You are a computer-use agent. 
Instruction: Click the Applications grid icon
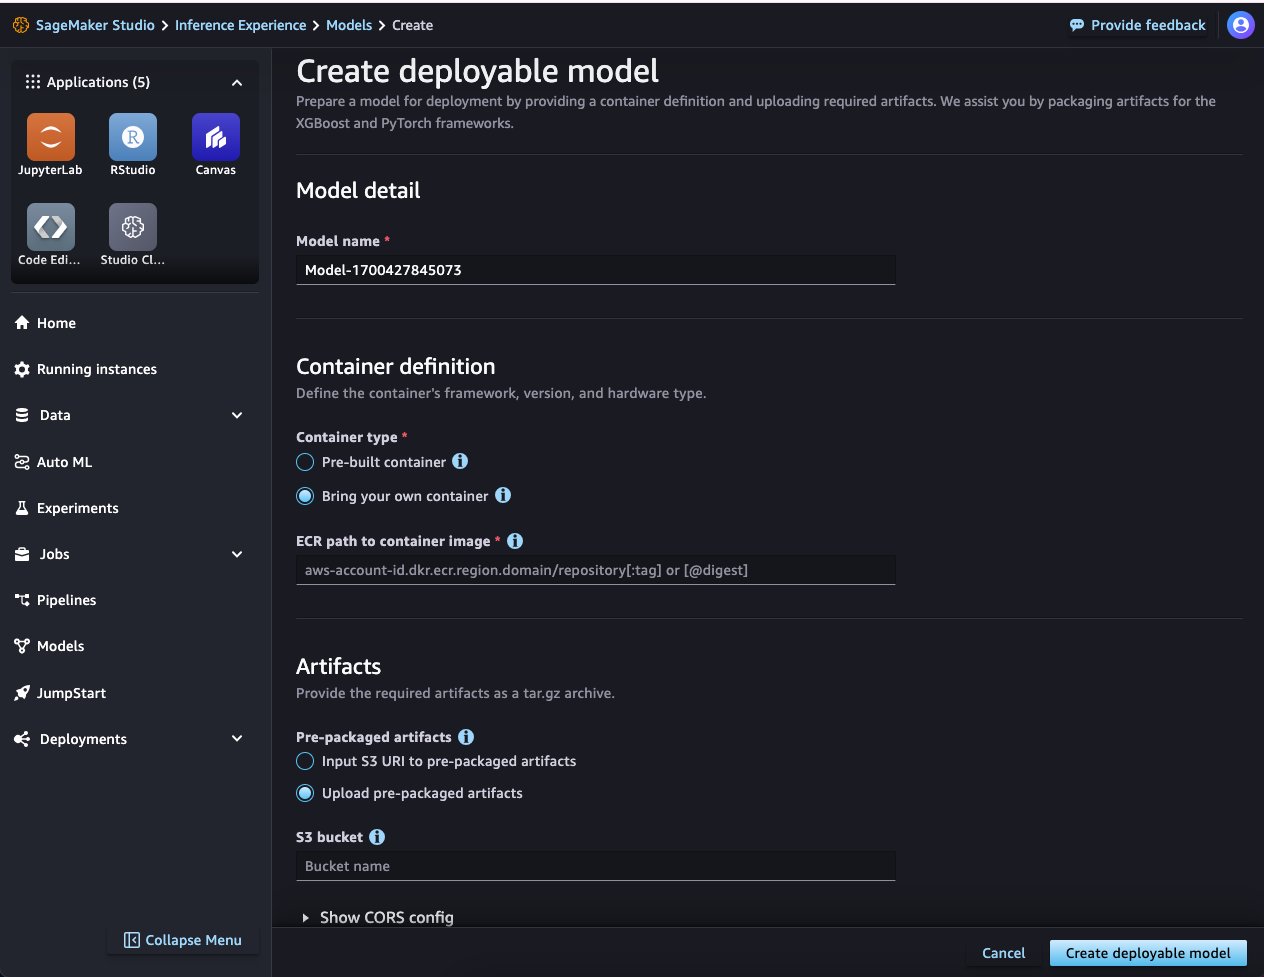[x=33, y=82]
